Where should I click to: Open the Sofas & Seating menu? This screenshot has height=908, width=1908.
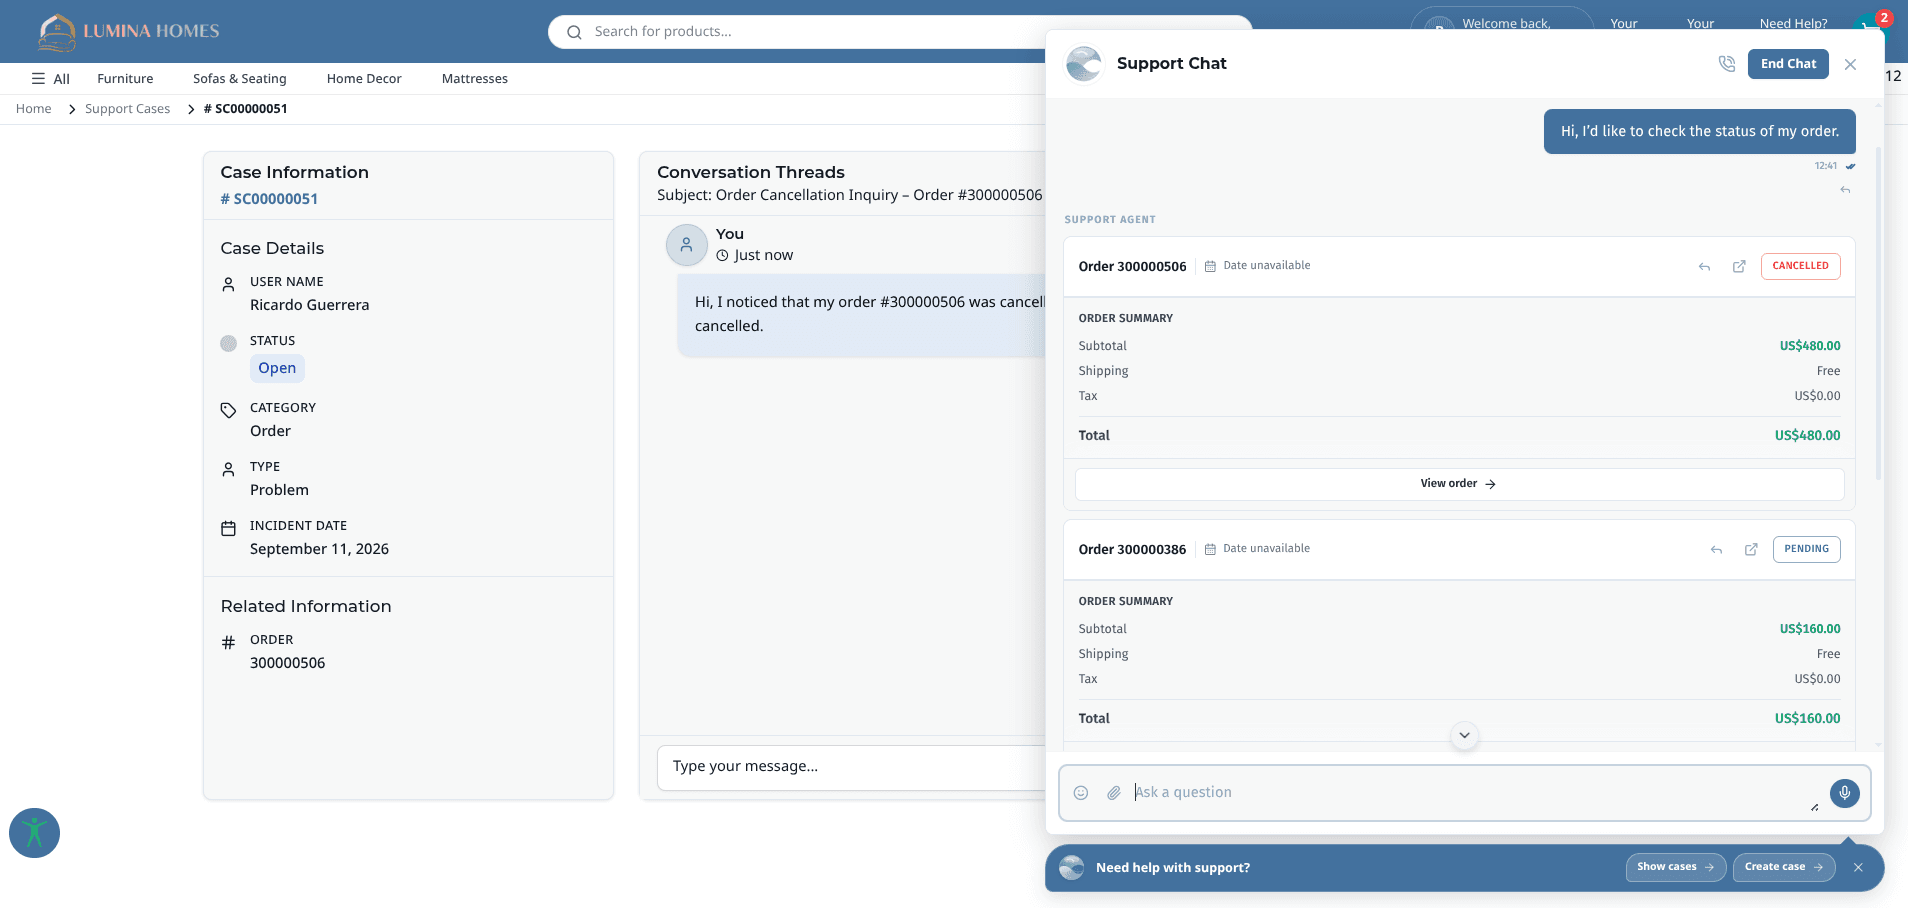coord(240,79)
